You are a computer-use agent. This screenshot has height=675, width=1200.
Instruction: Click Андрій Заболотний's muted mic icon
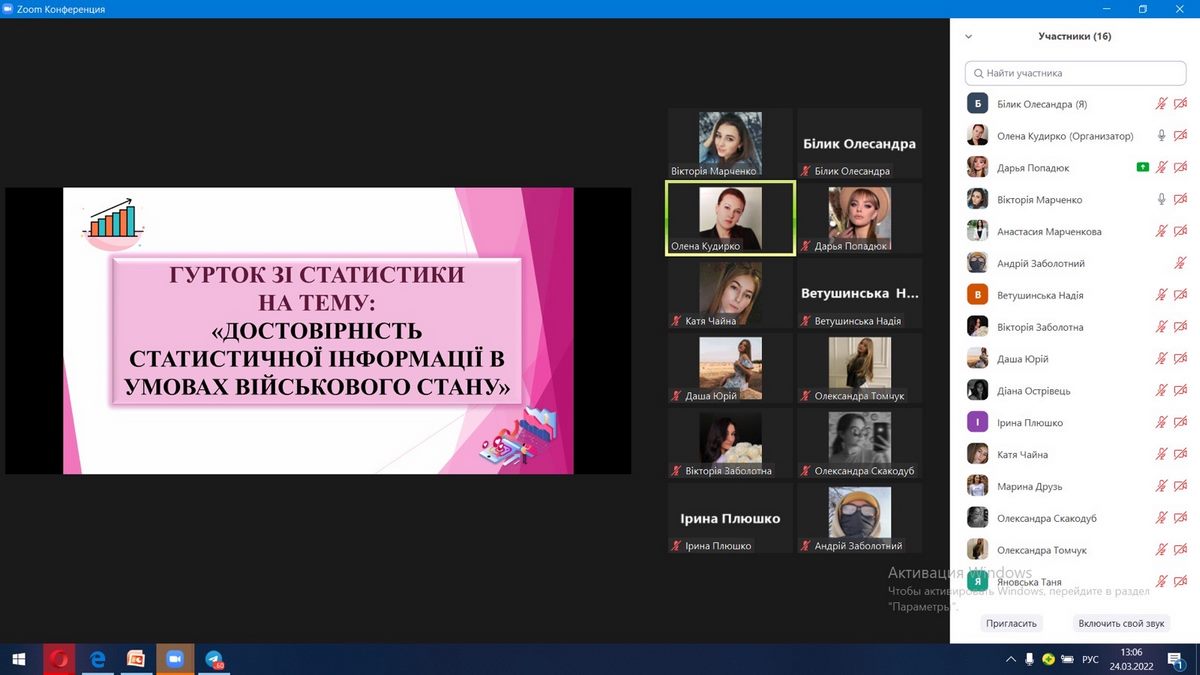pyautogui.click(x=1180, y=264)
